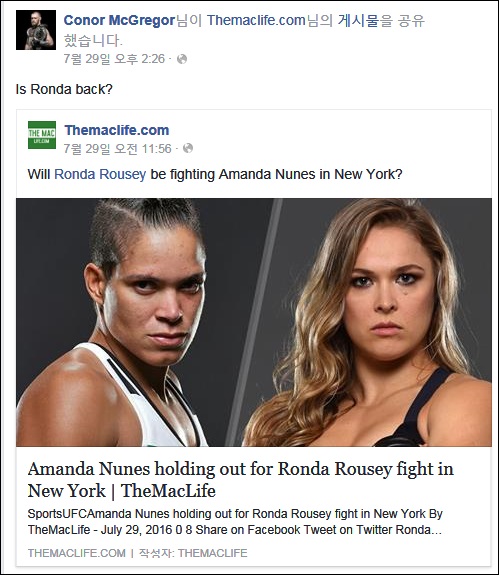The height and width of the screenshot is (575, 499).
Task: Click the THEMACLIFE.COM source domain label
Action: [x=77, y=553]
